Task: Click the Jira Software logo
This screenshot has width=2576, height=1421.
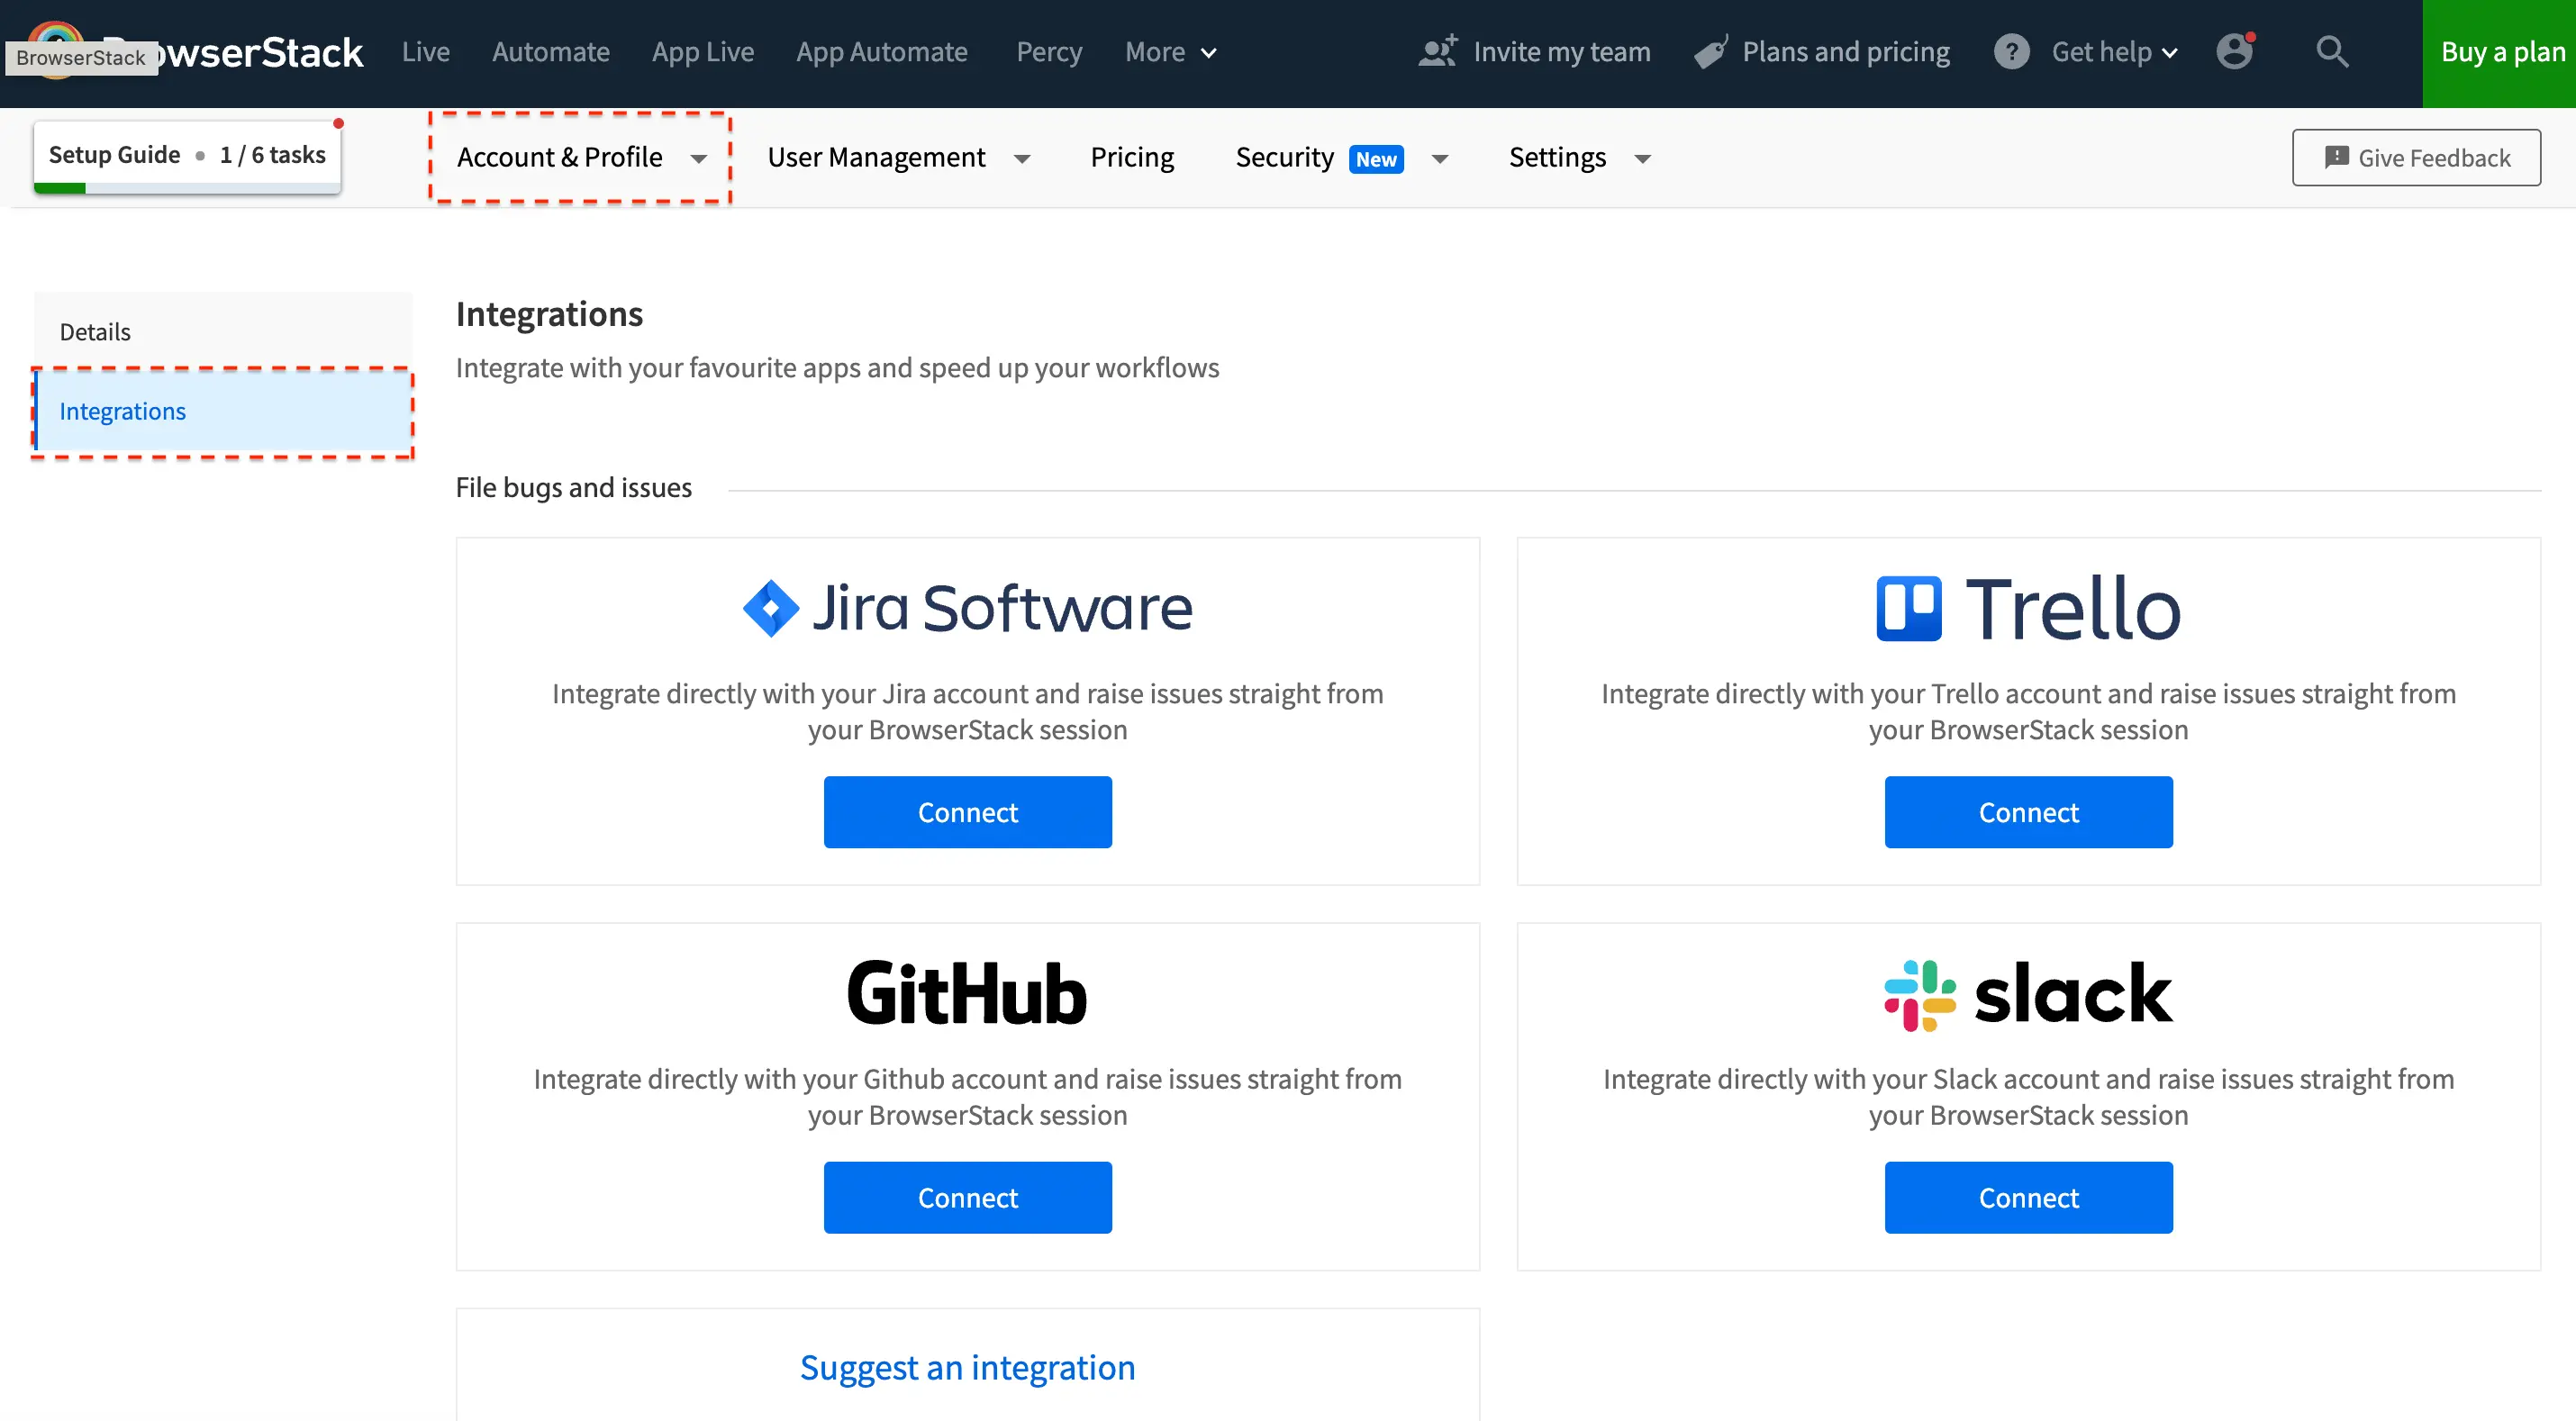Action: (x=967, y=607)
